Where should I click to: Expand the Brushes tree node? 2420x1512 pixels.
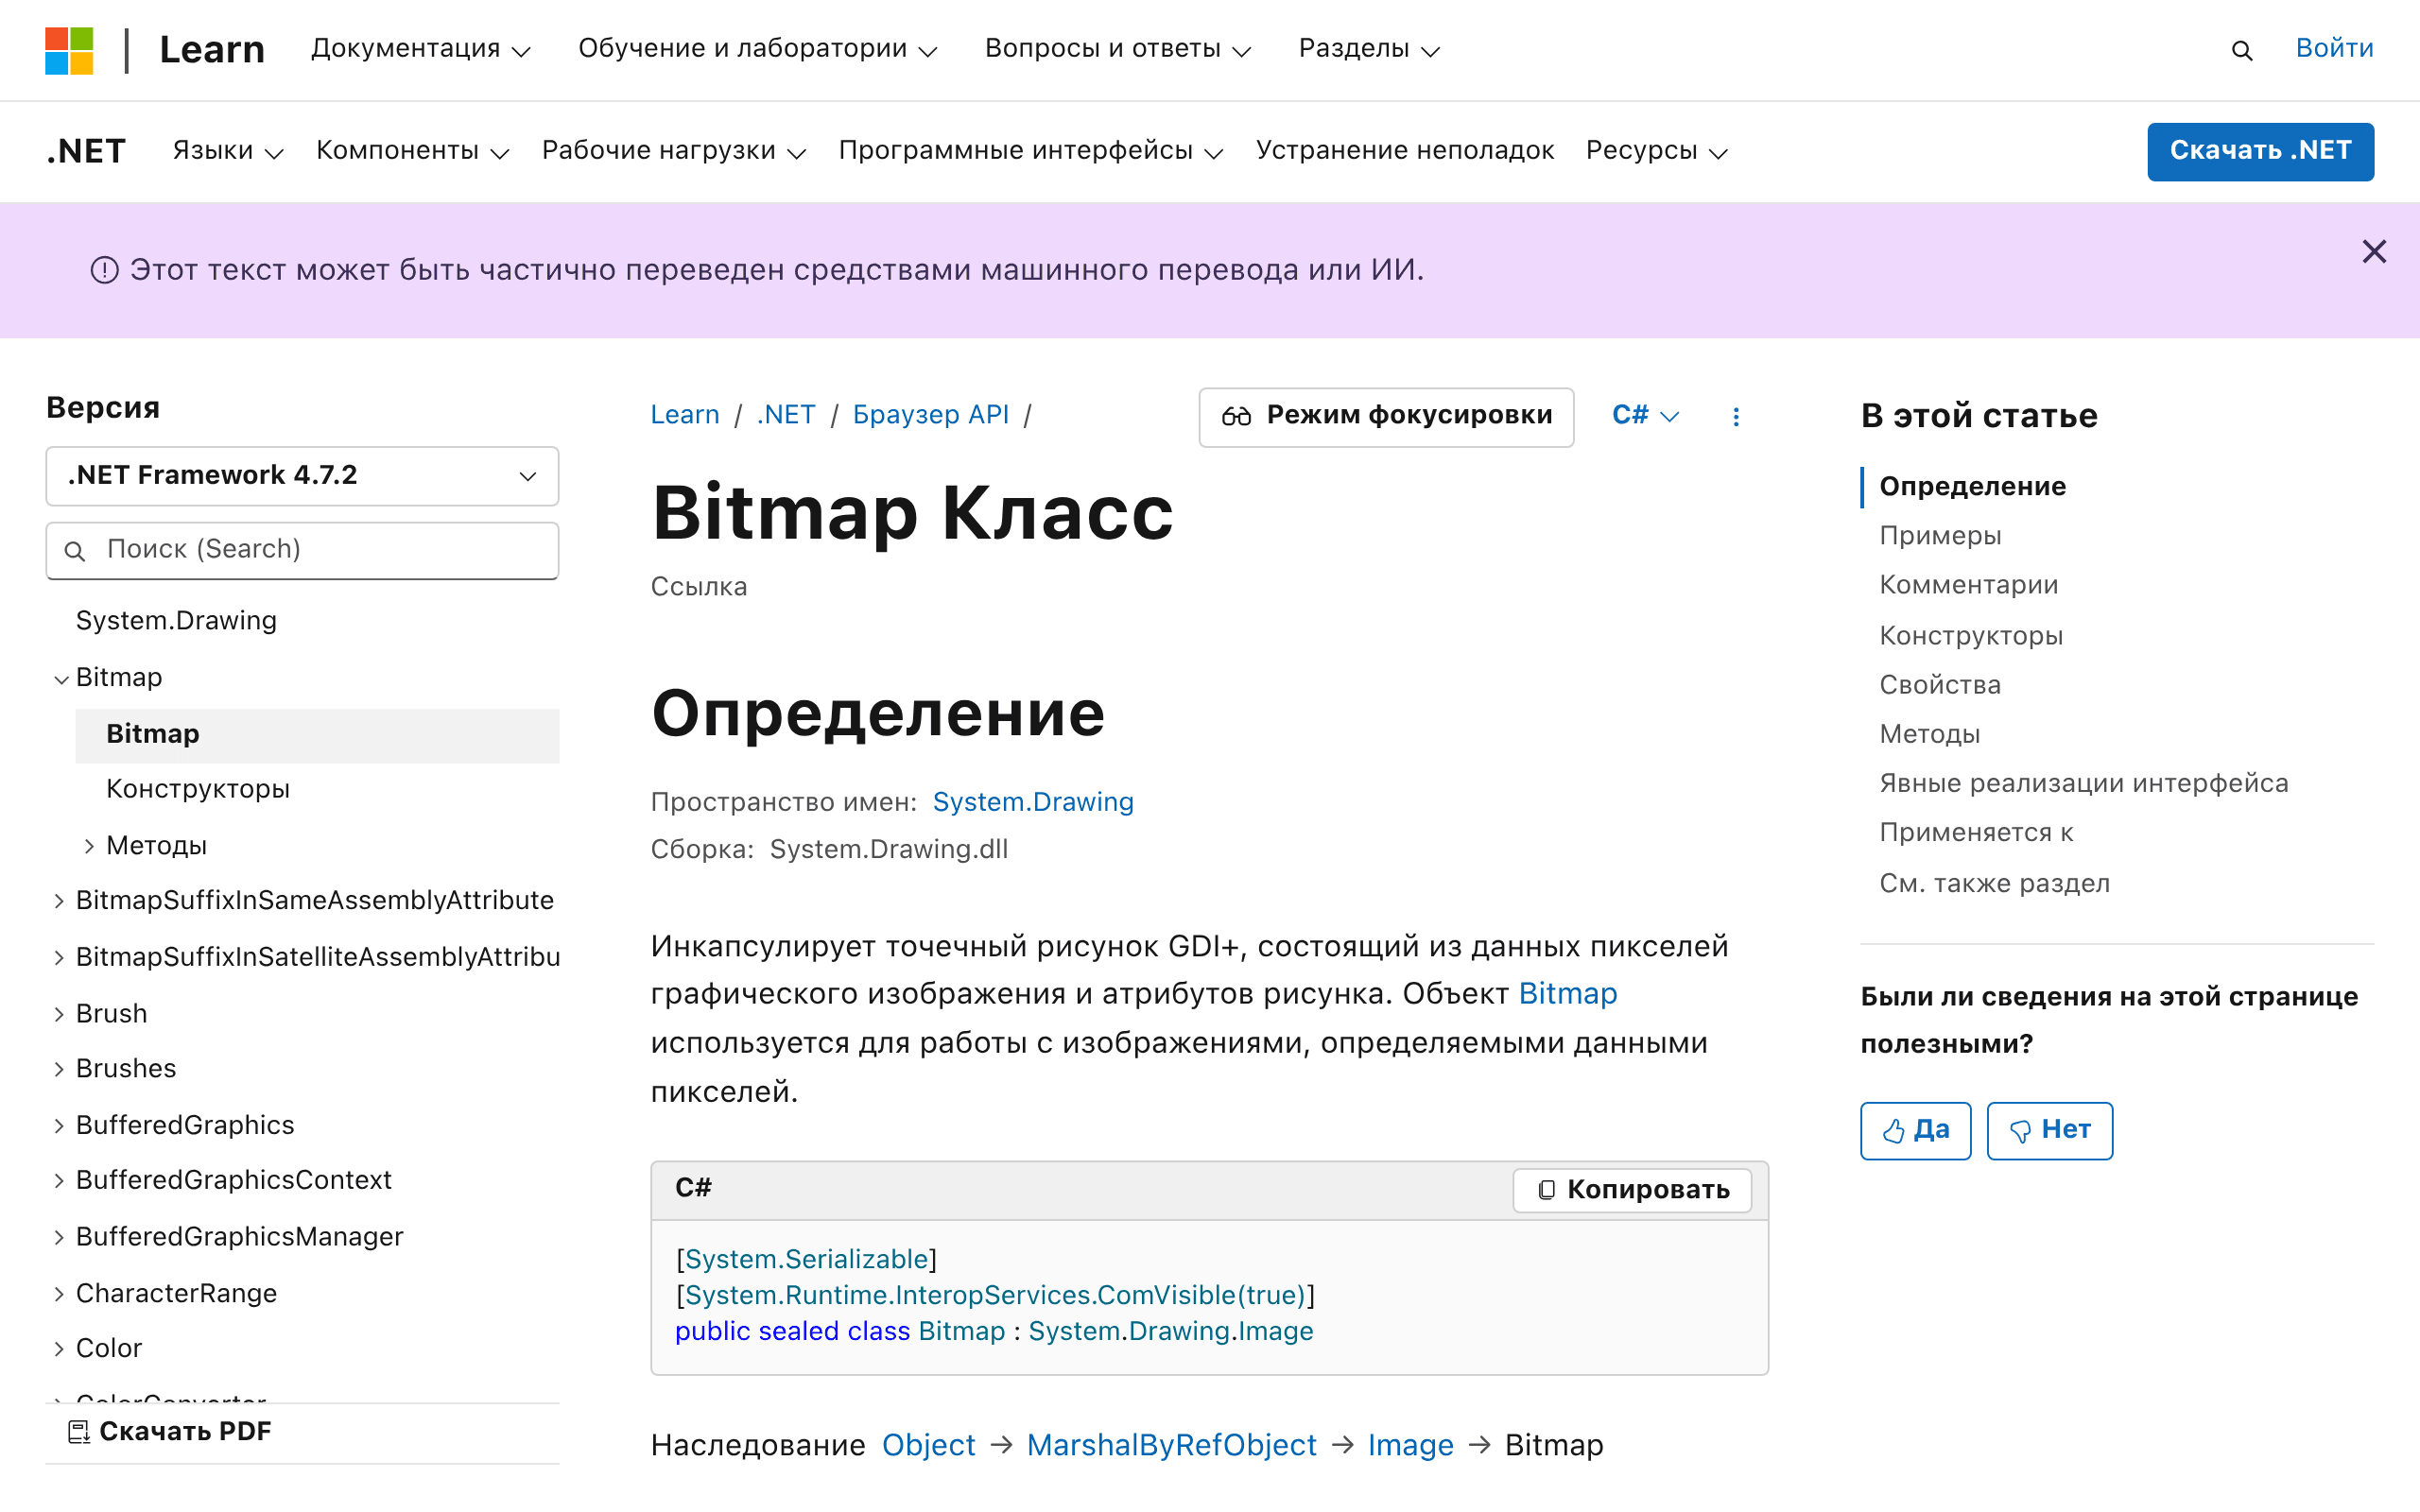pos(60,1069)
